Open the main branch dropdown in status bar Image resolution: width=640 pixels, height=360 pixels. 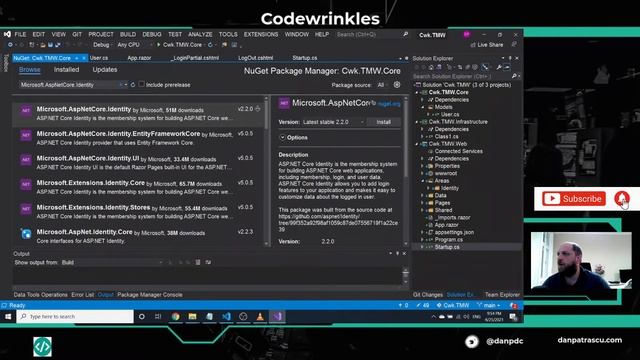click(x=489, y=305)
